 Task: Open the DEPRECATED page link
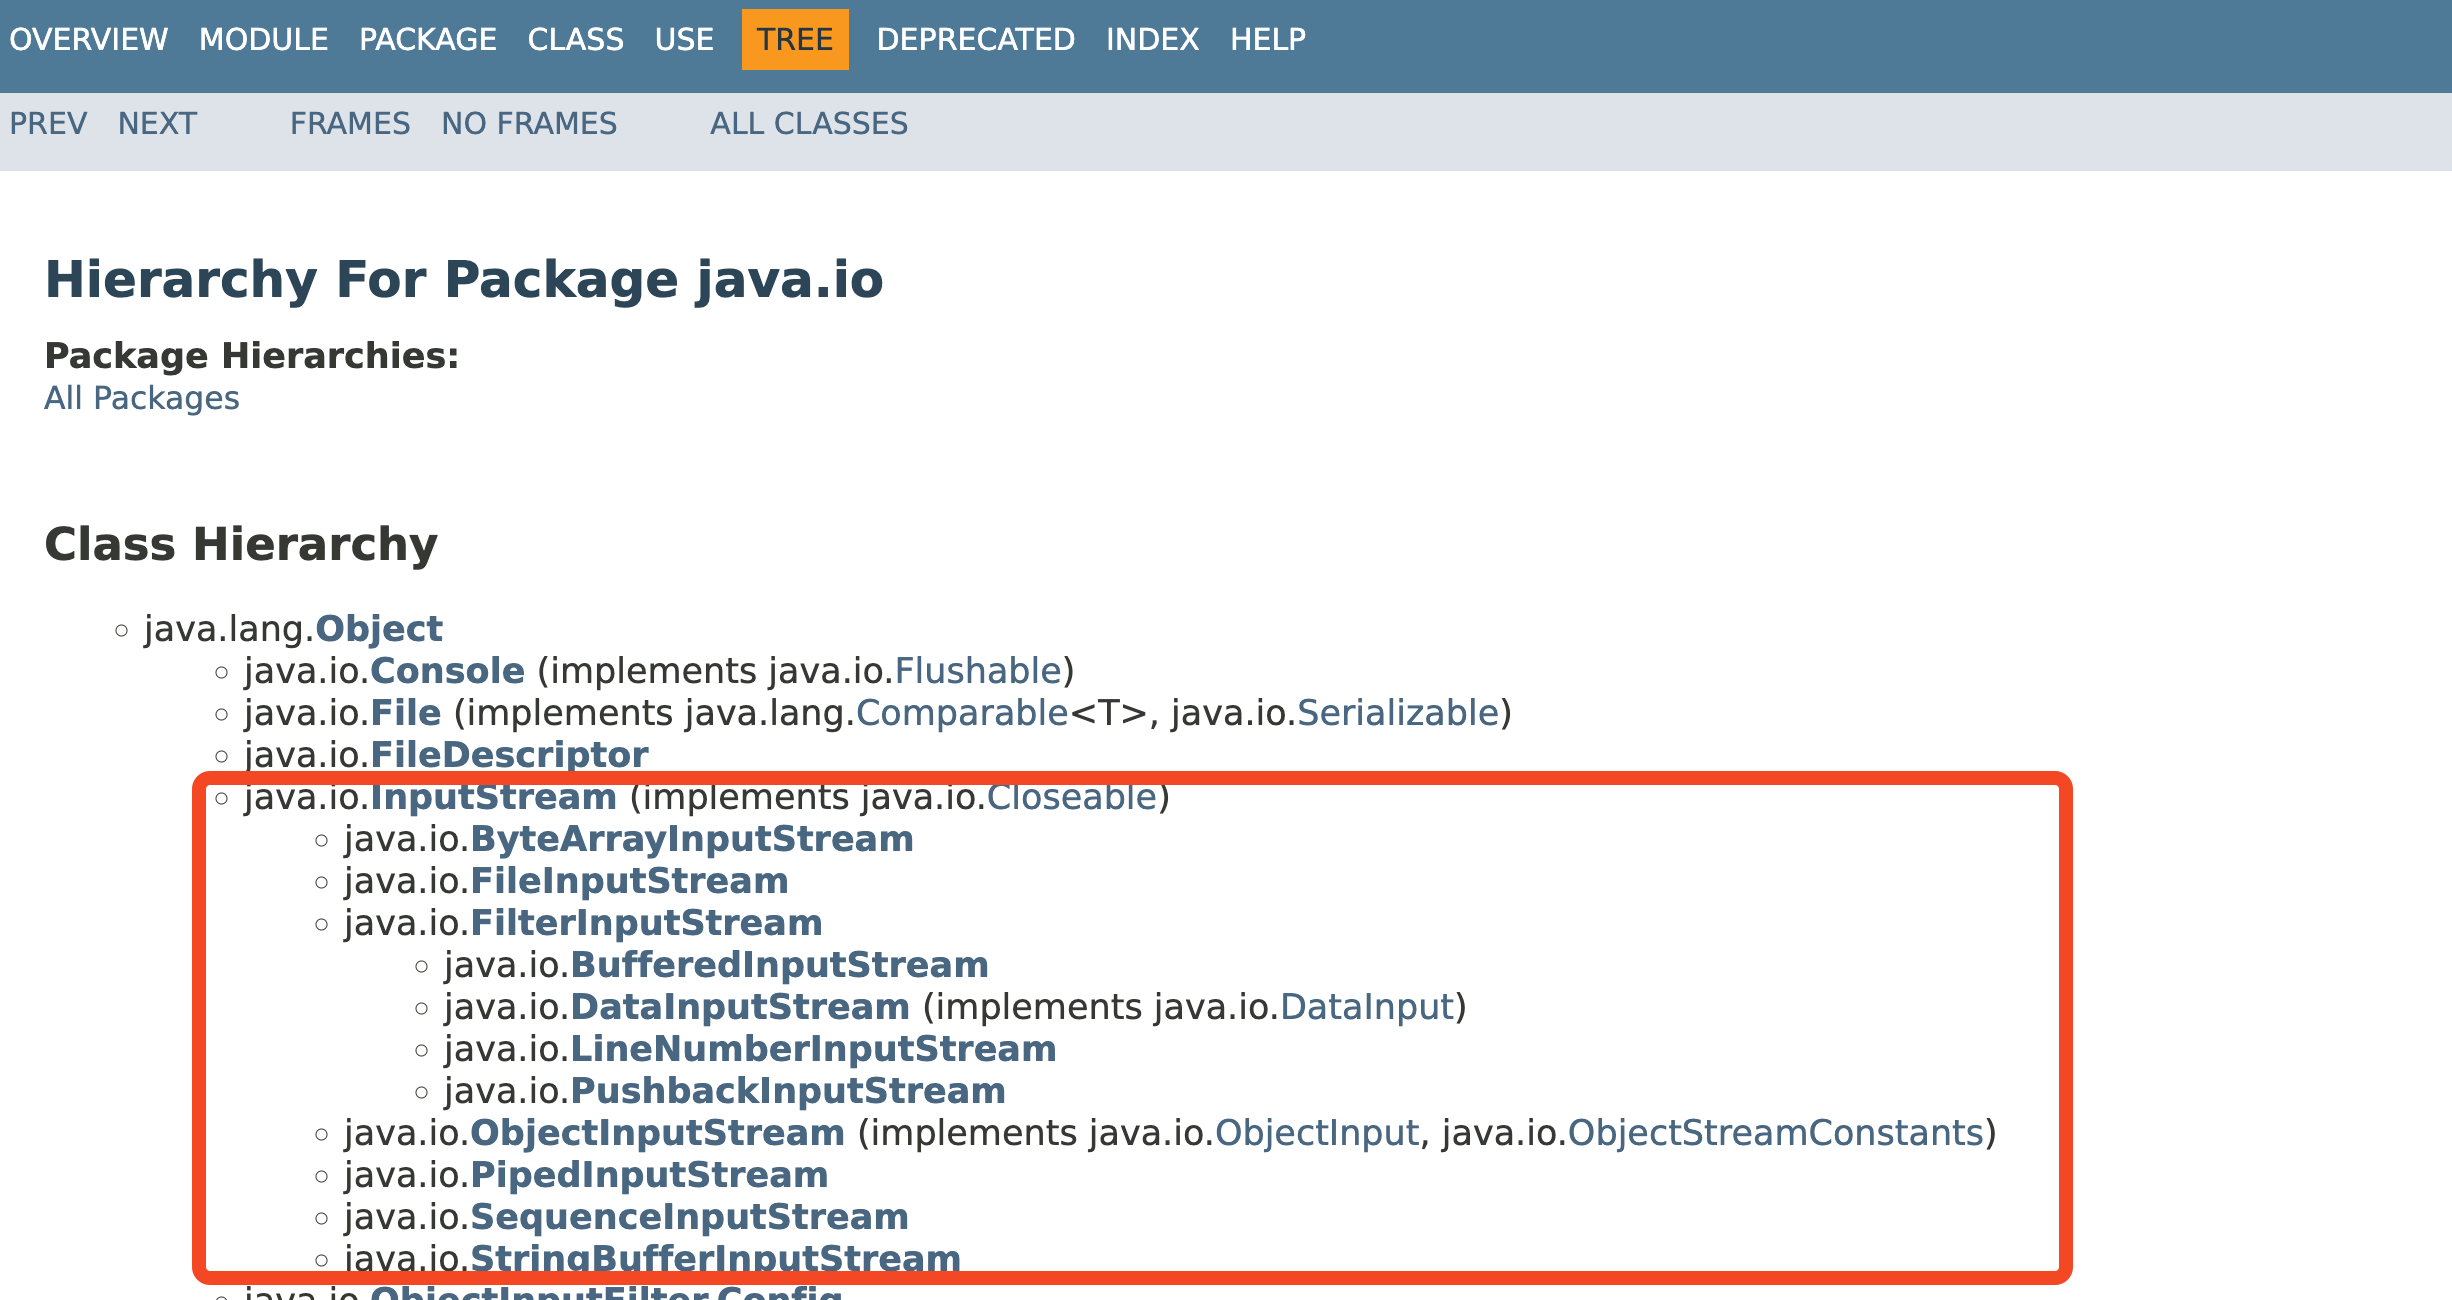(x=975, y=39)
